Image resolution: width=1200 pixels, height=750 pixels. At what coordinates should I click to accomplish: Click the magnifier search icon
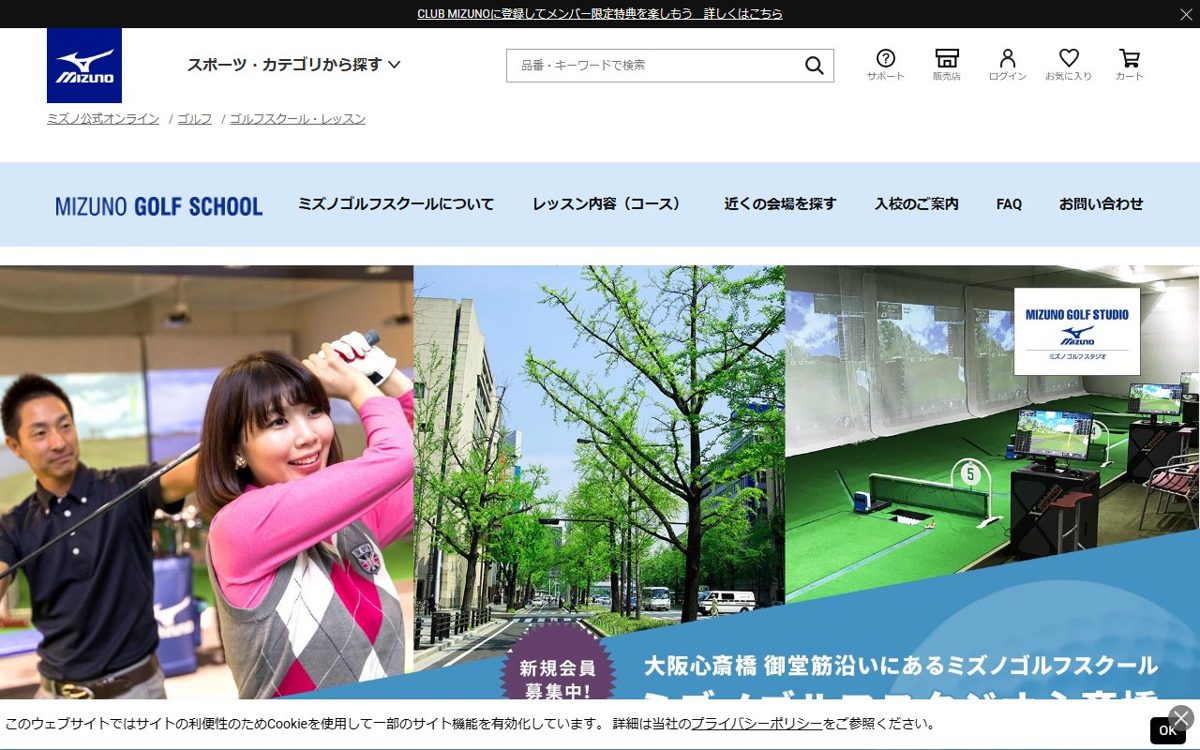tap(814, 66)
